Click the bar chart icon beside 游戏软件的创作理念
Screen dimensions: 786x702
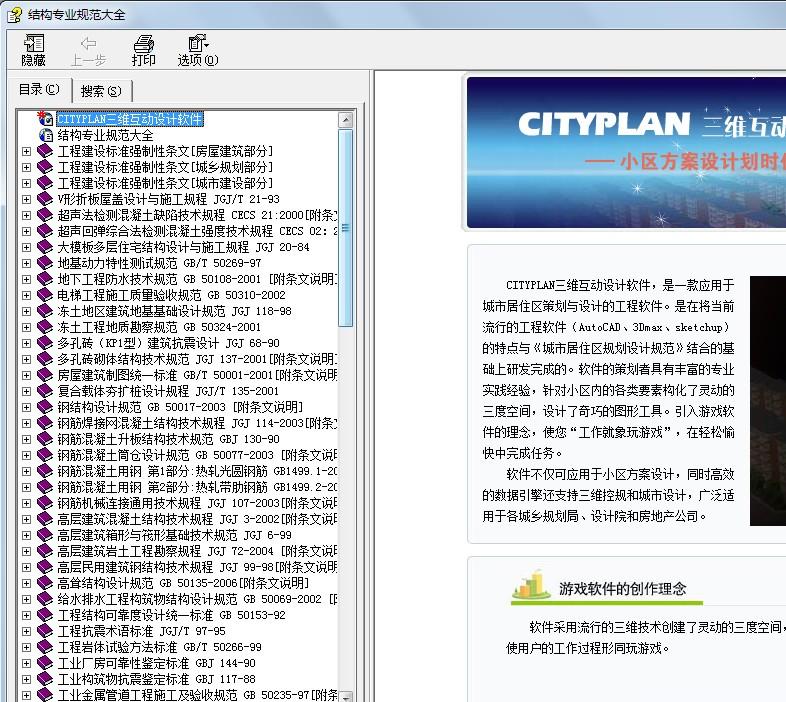tap(531, 584)
